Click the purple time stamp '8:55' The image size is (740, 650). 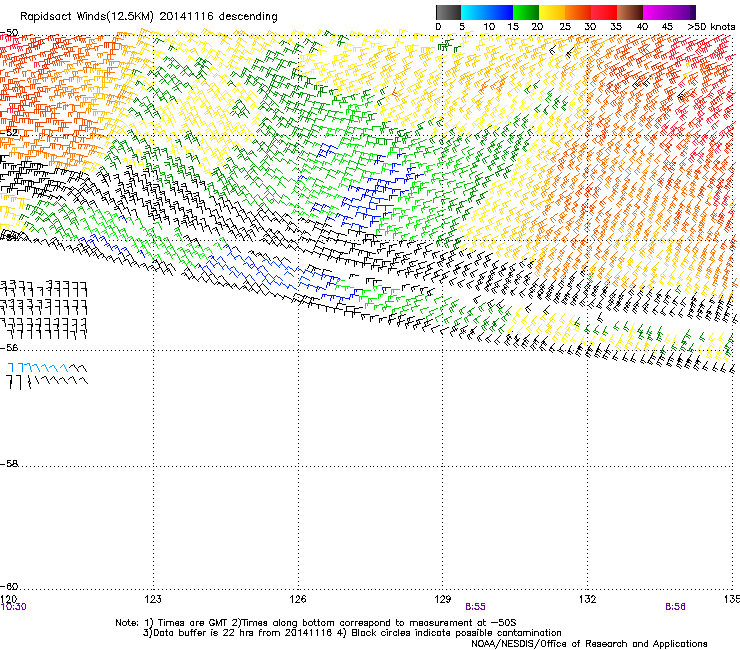click(x=475, y=607)
